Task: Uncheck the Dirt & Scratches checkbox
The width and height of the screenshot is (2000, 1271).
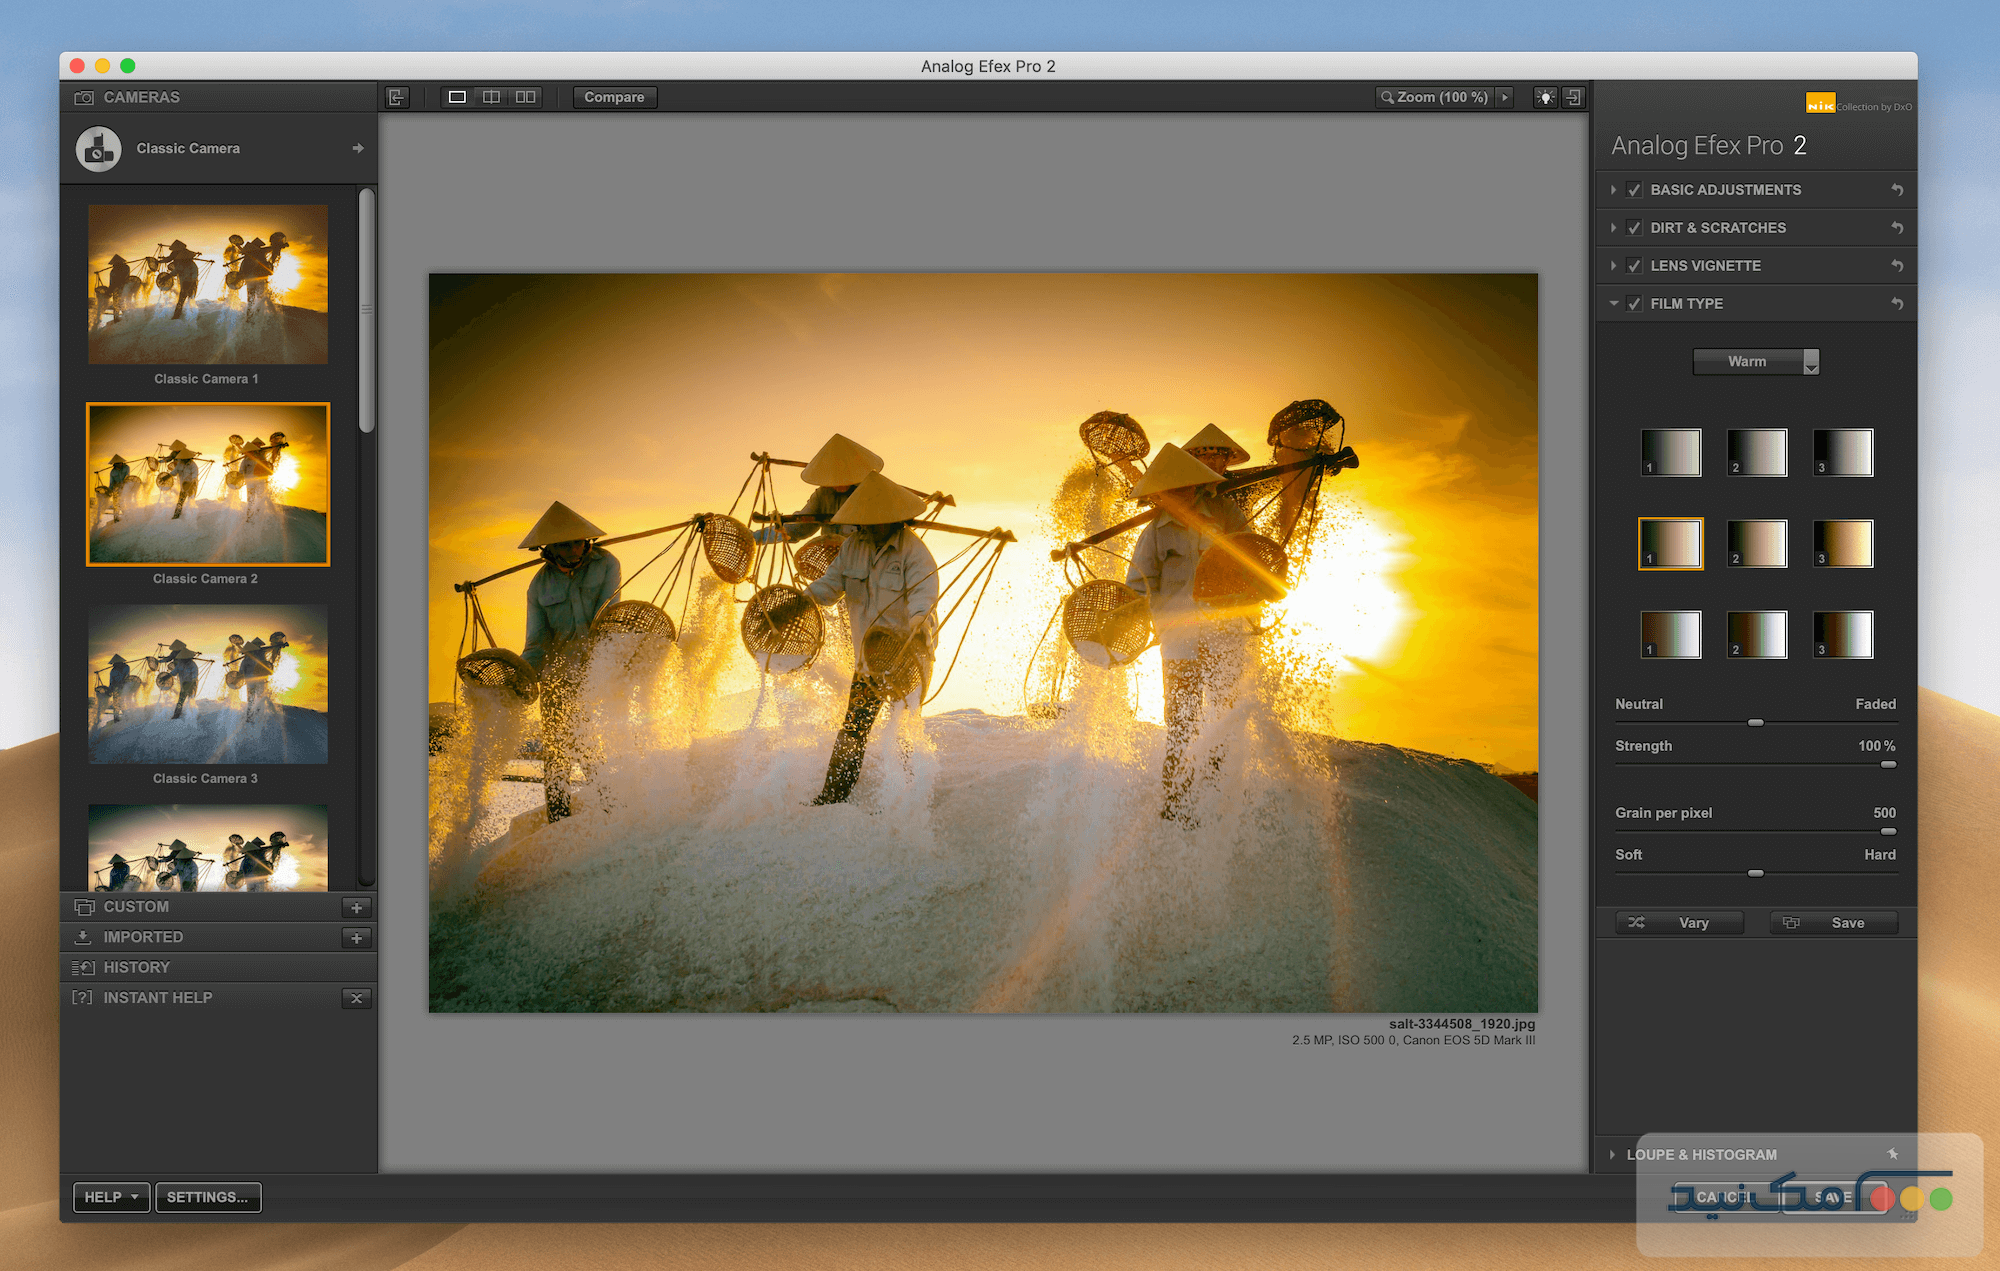Action: pyautogui.click(x=1634, y=228)
